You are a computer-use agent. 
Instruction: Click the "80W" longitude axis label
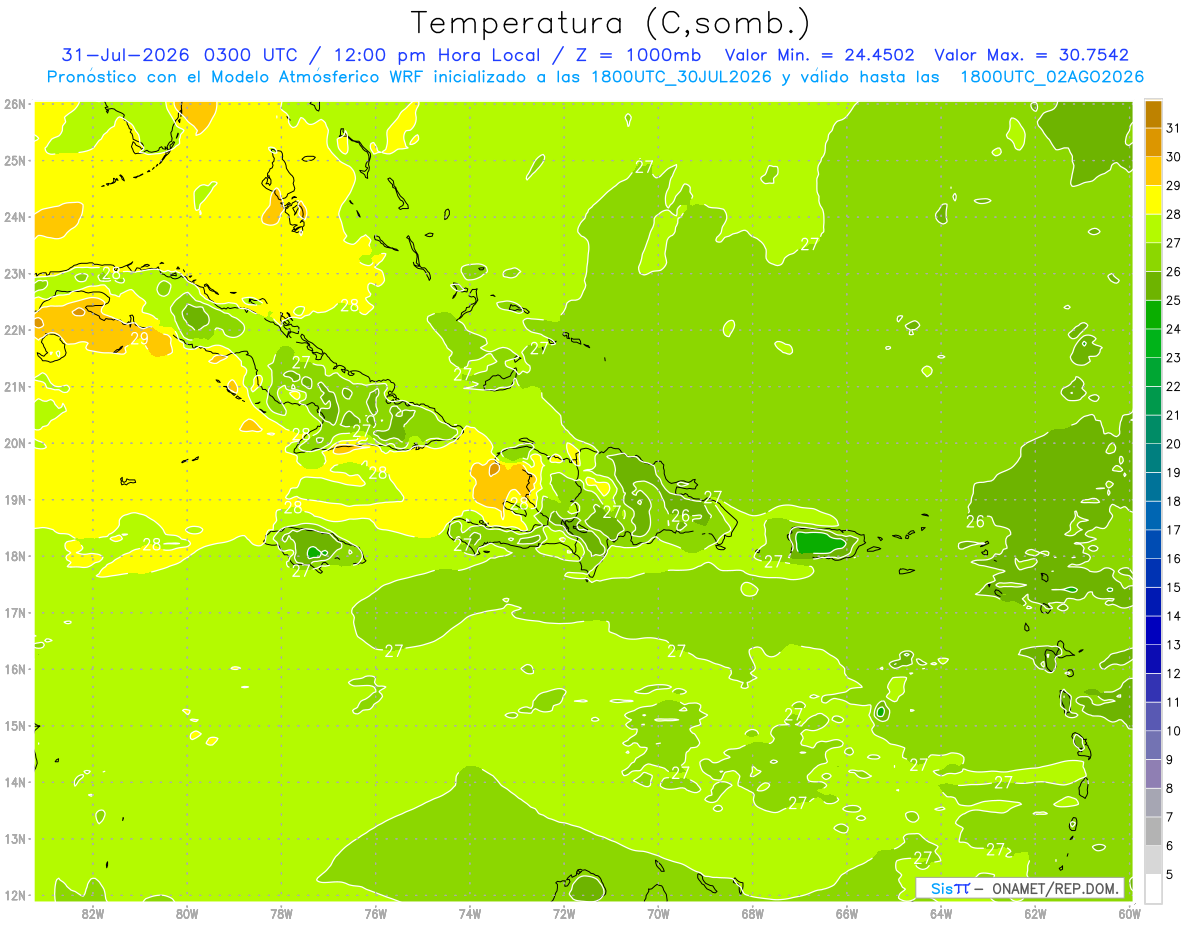[187, 913]
